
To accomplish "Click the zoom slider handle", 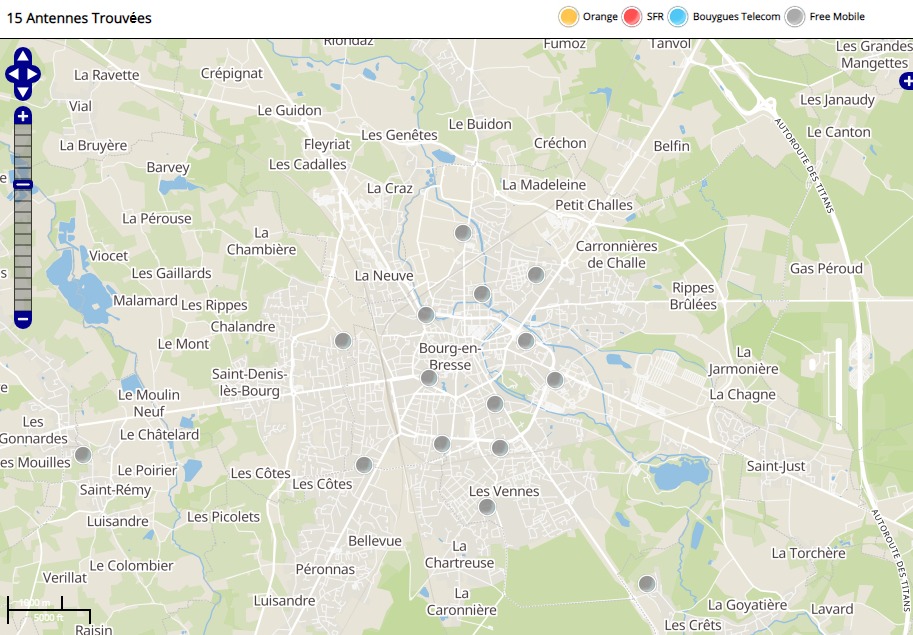I will click(x=23, y=184).
